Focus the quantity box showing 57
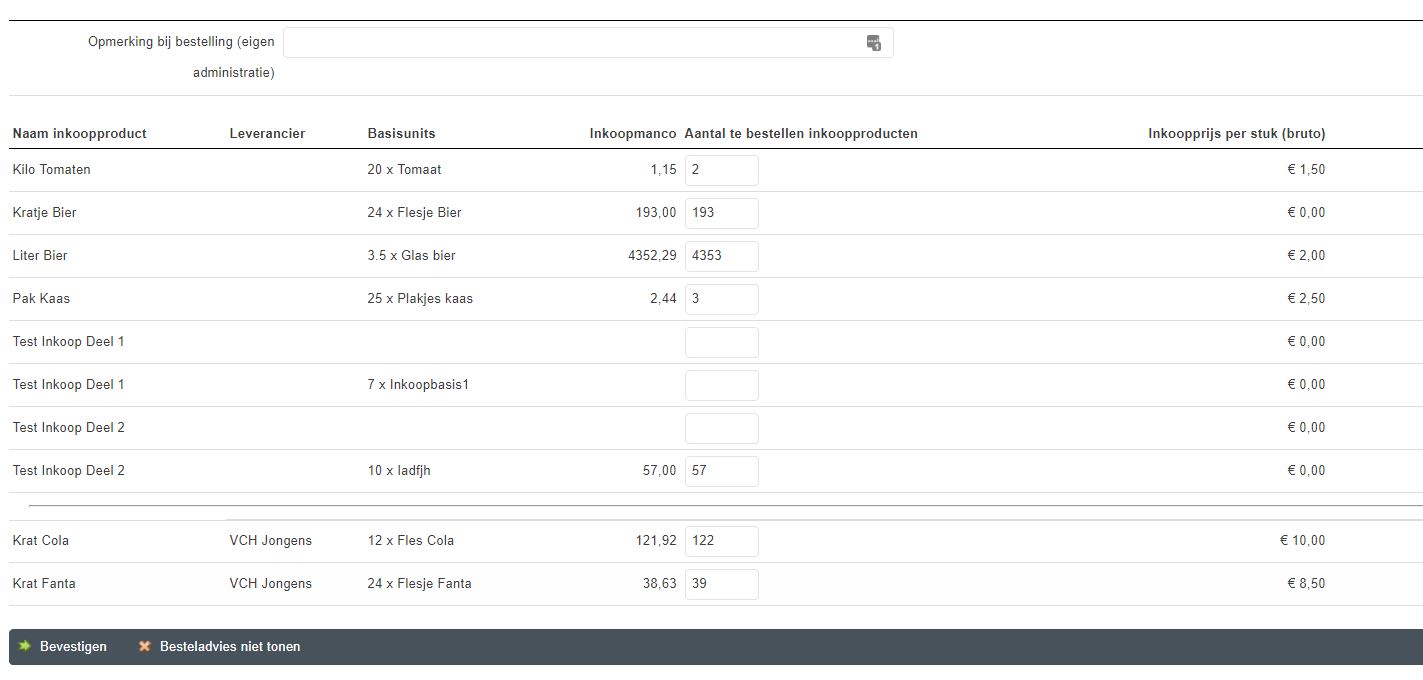 (x=721, y=471)
